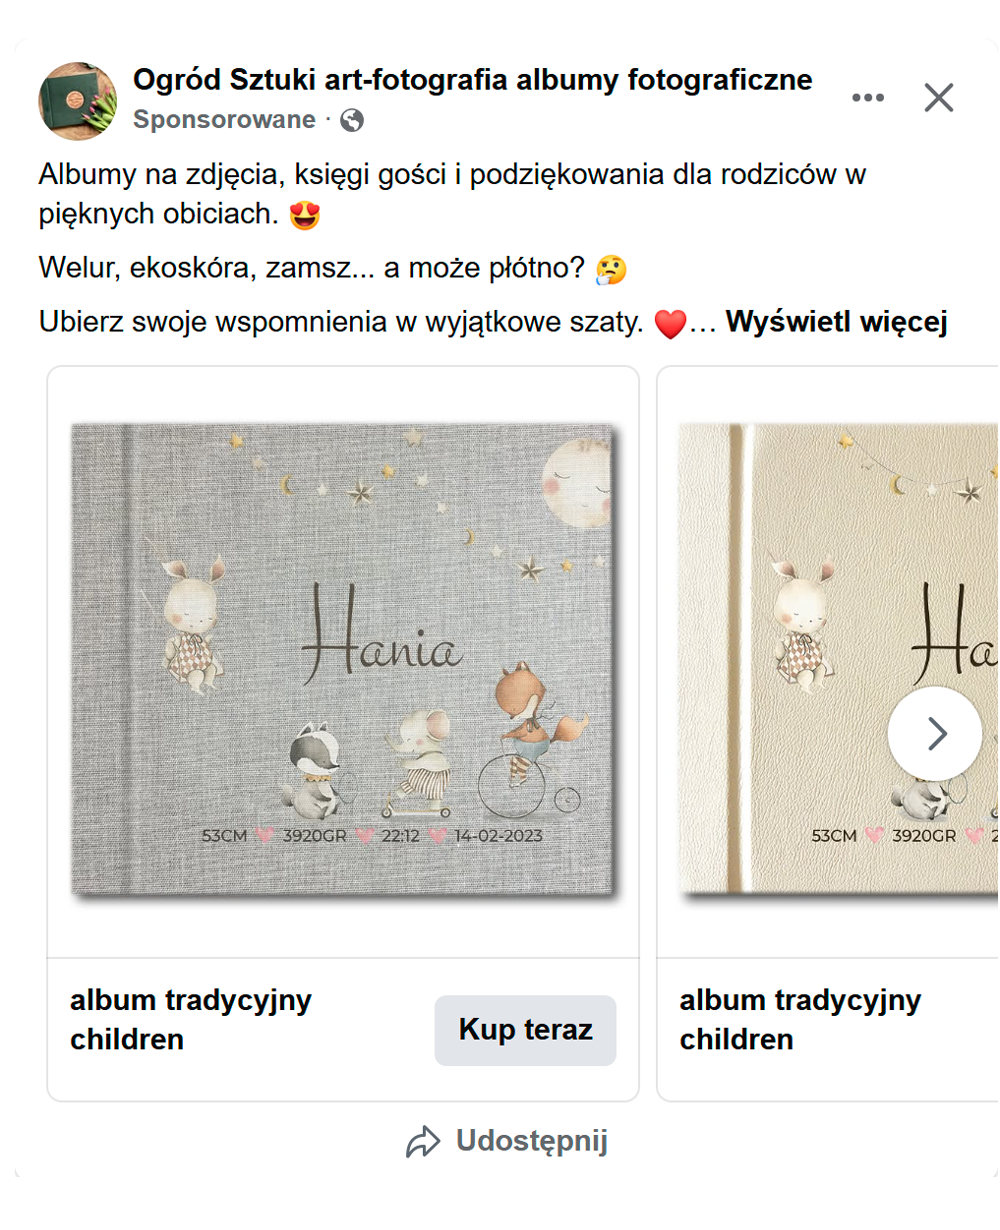Image resolution: width=1000 pixels, height=1230 pixels.
Task: Open the three-dots post options menu
Action: (x=867, y=97)
